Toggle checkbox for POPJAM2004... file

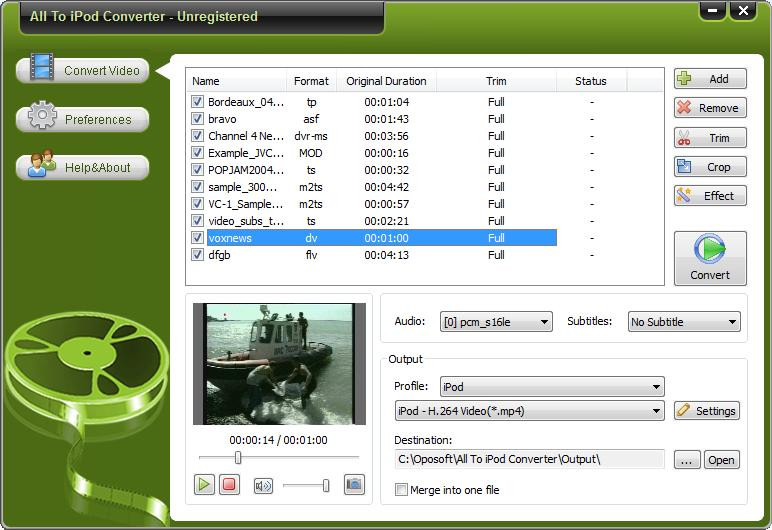pyautogui.click(x=197, y=170)
